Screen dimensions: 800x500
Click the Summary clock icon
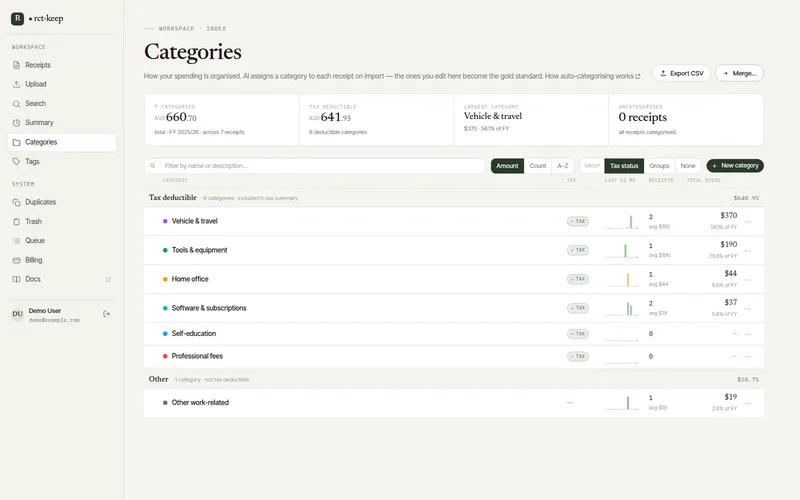click(x=16, y=123)
